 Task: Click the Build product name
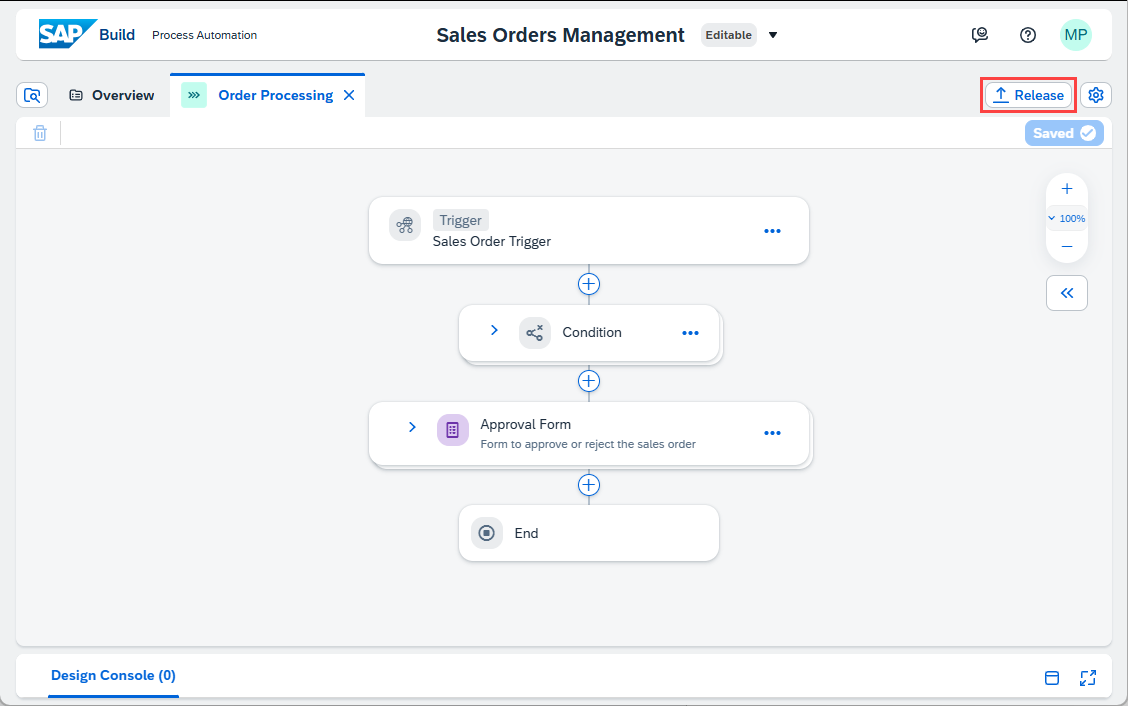coord(117,35)
